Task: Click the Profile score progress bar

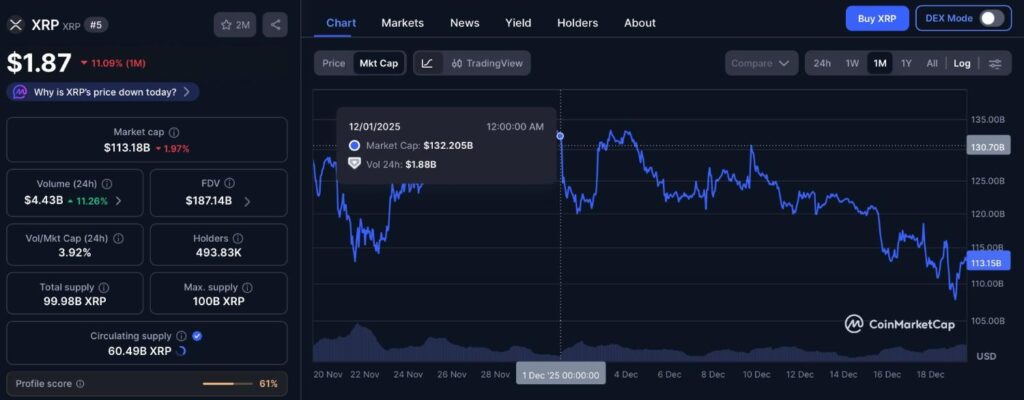Action: click(226, 383)
